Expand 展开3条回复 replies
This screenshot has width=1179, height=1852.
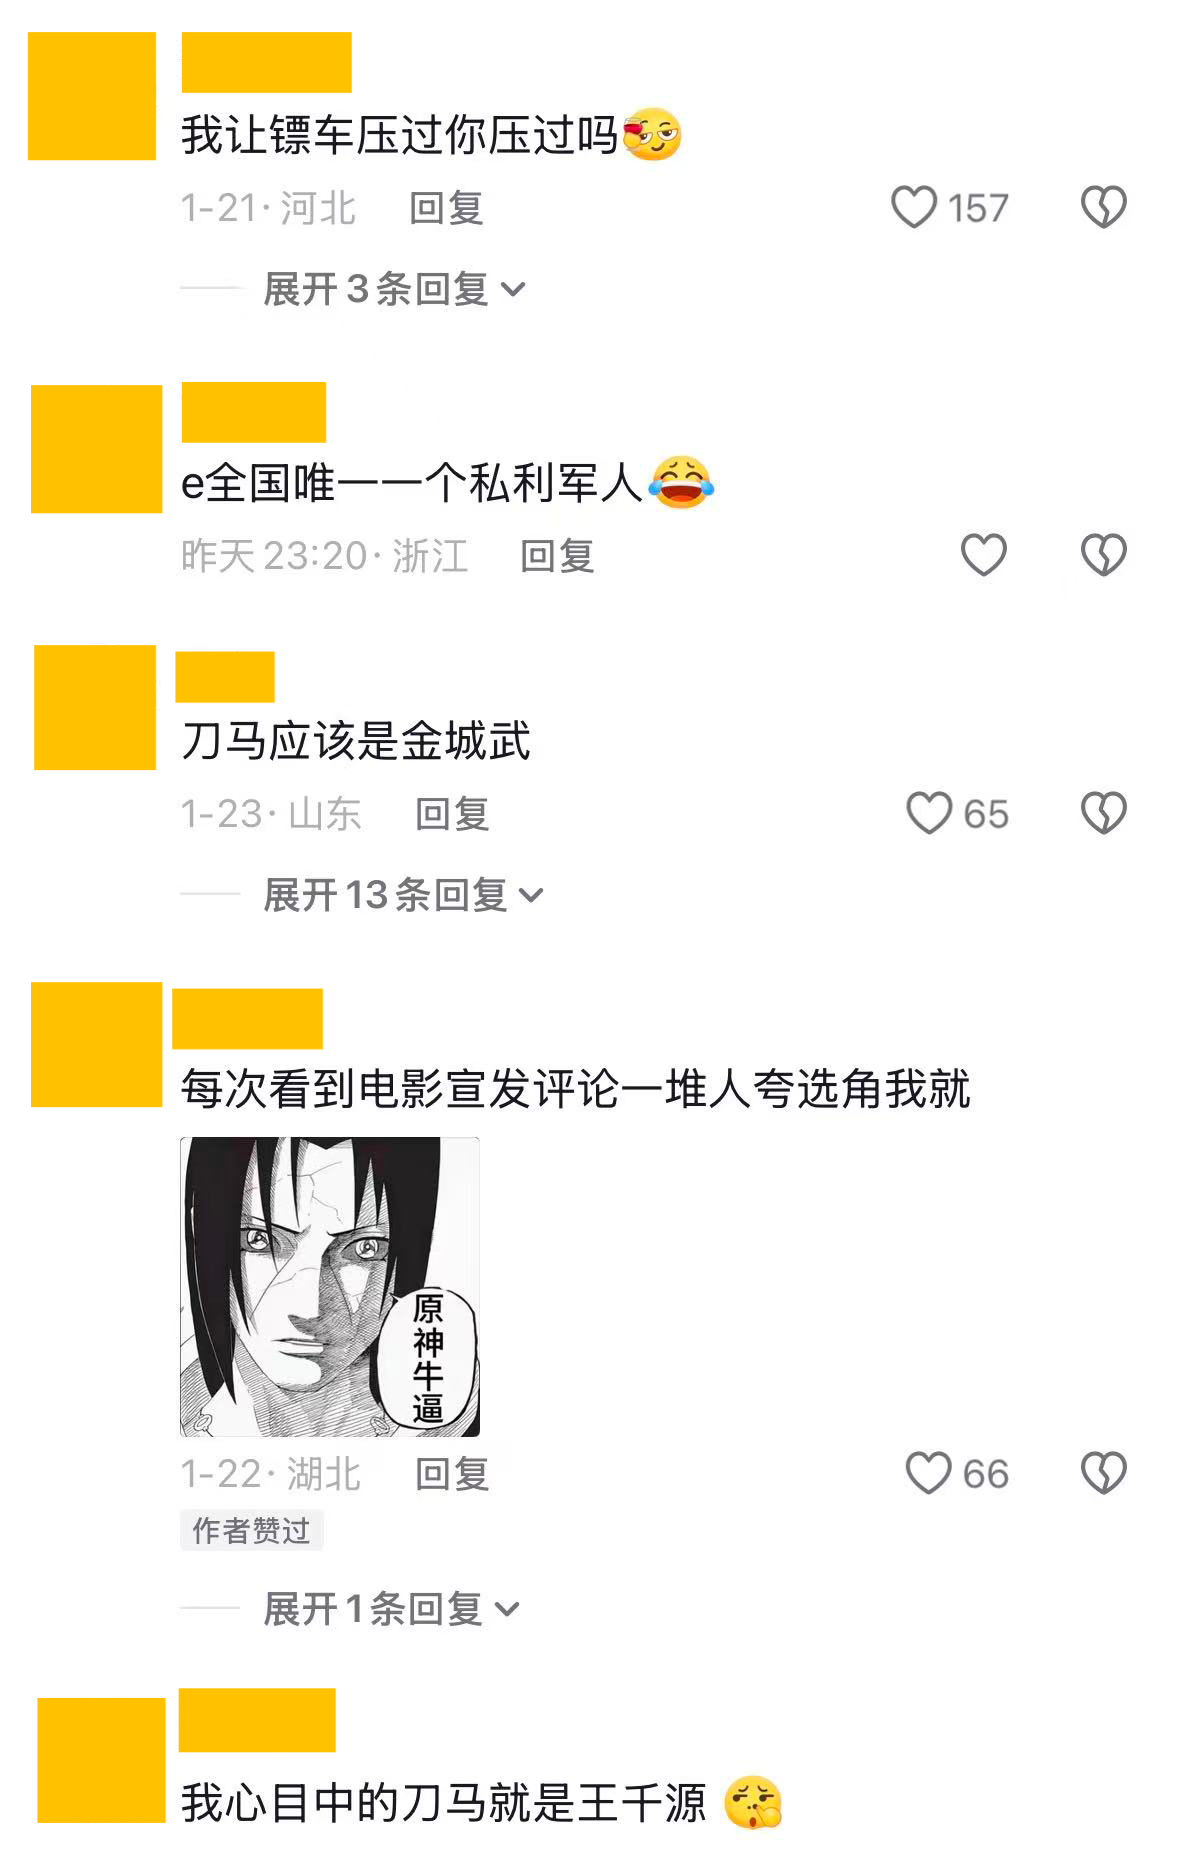[x=394, y=289]
